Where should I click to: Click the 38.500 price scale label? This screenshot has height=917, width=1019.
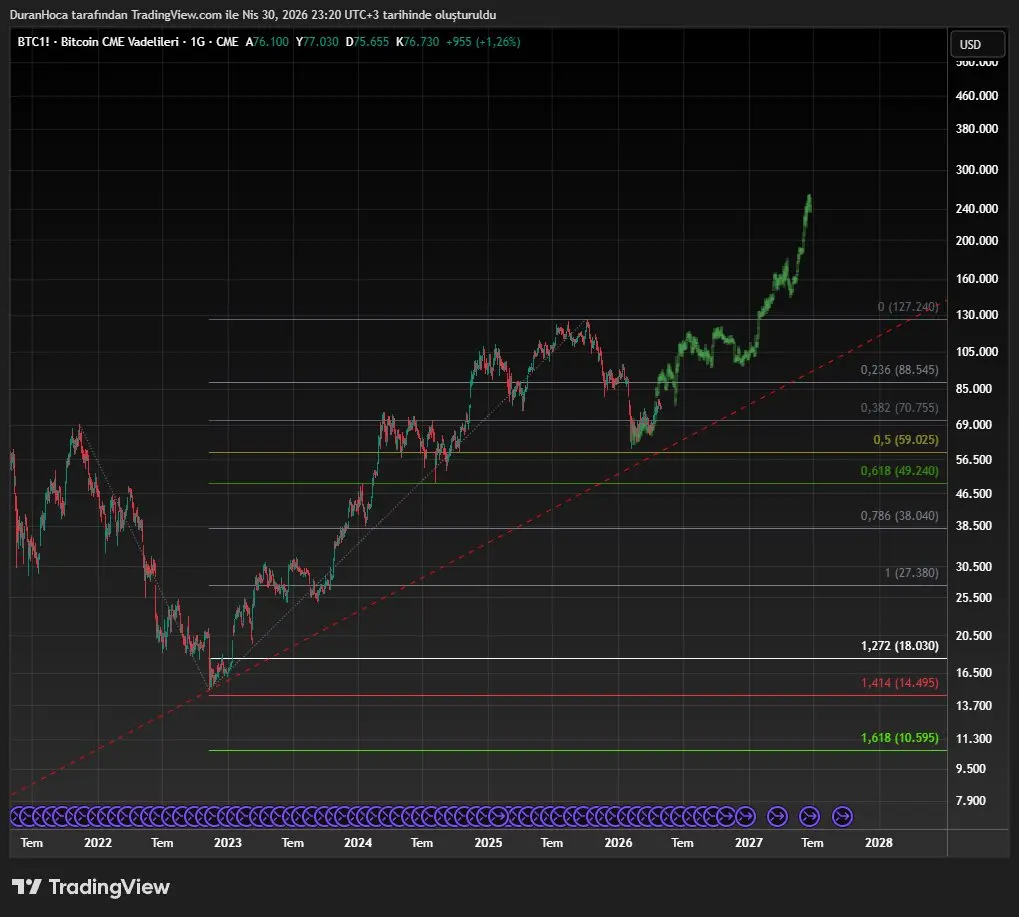click(x=974, y=525)
